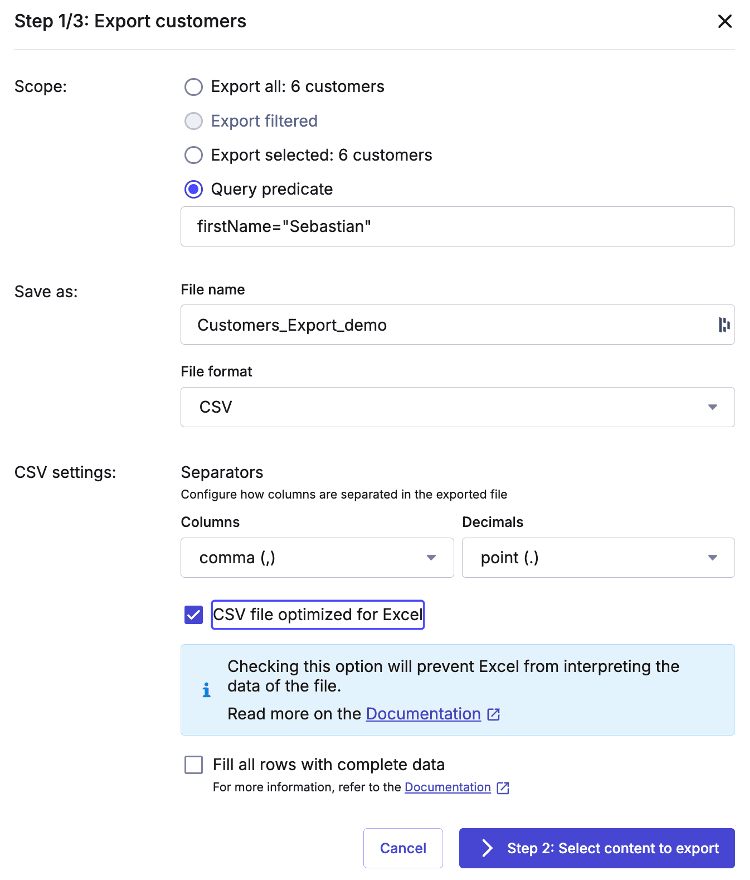Image resolution: width=750 pixels, height=880 pixels.
Task: Proceed to Step 2: Select content to export
Action: 596,847
